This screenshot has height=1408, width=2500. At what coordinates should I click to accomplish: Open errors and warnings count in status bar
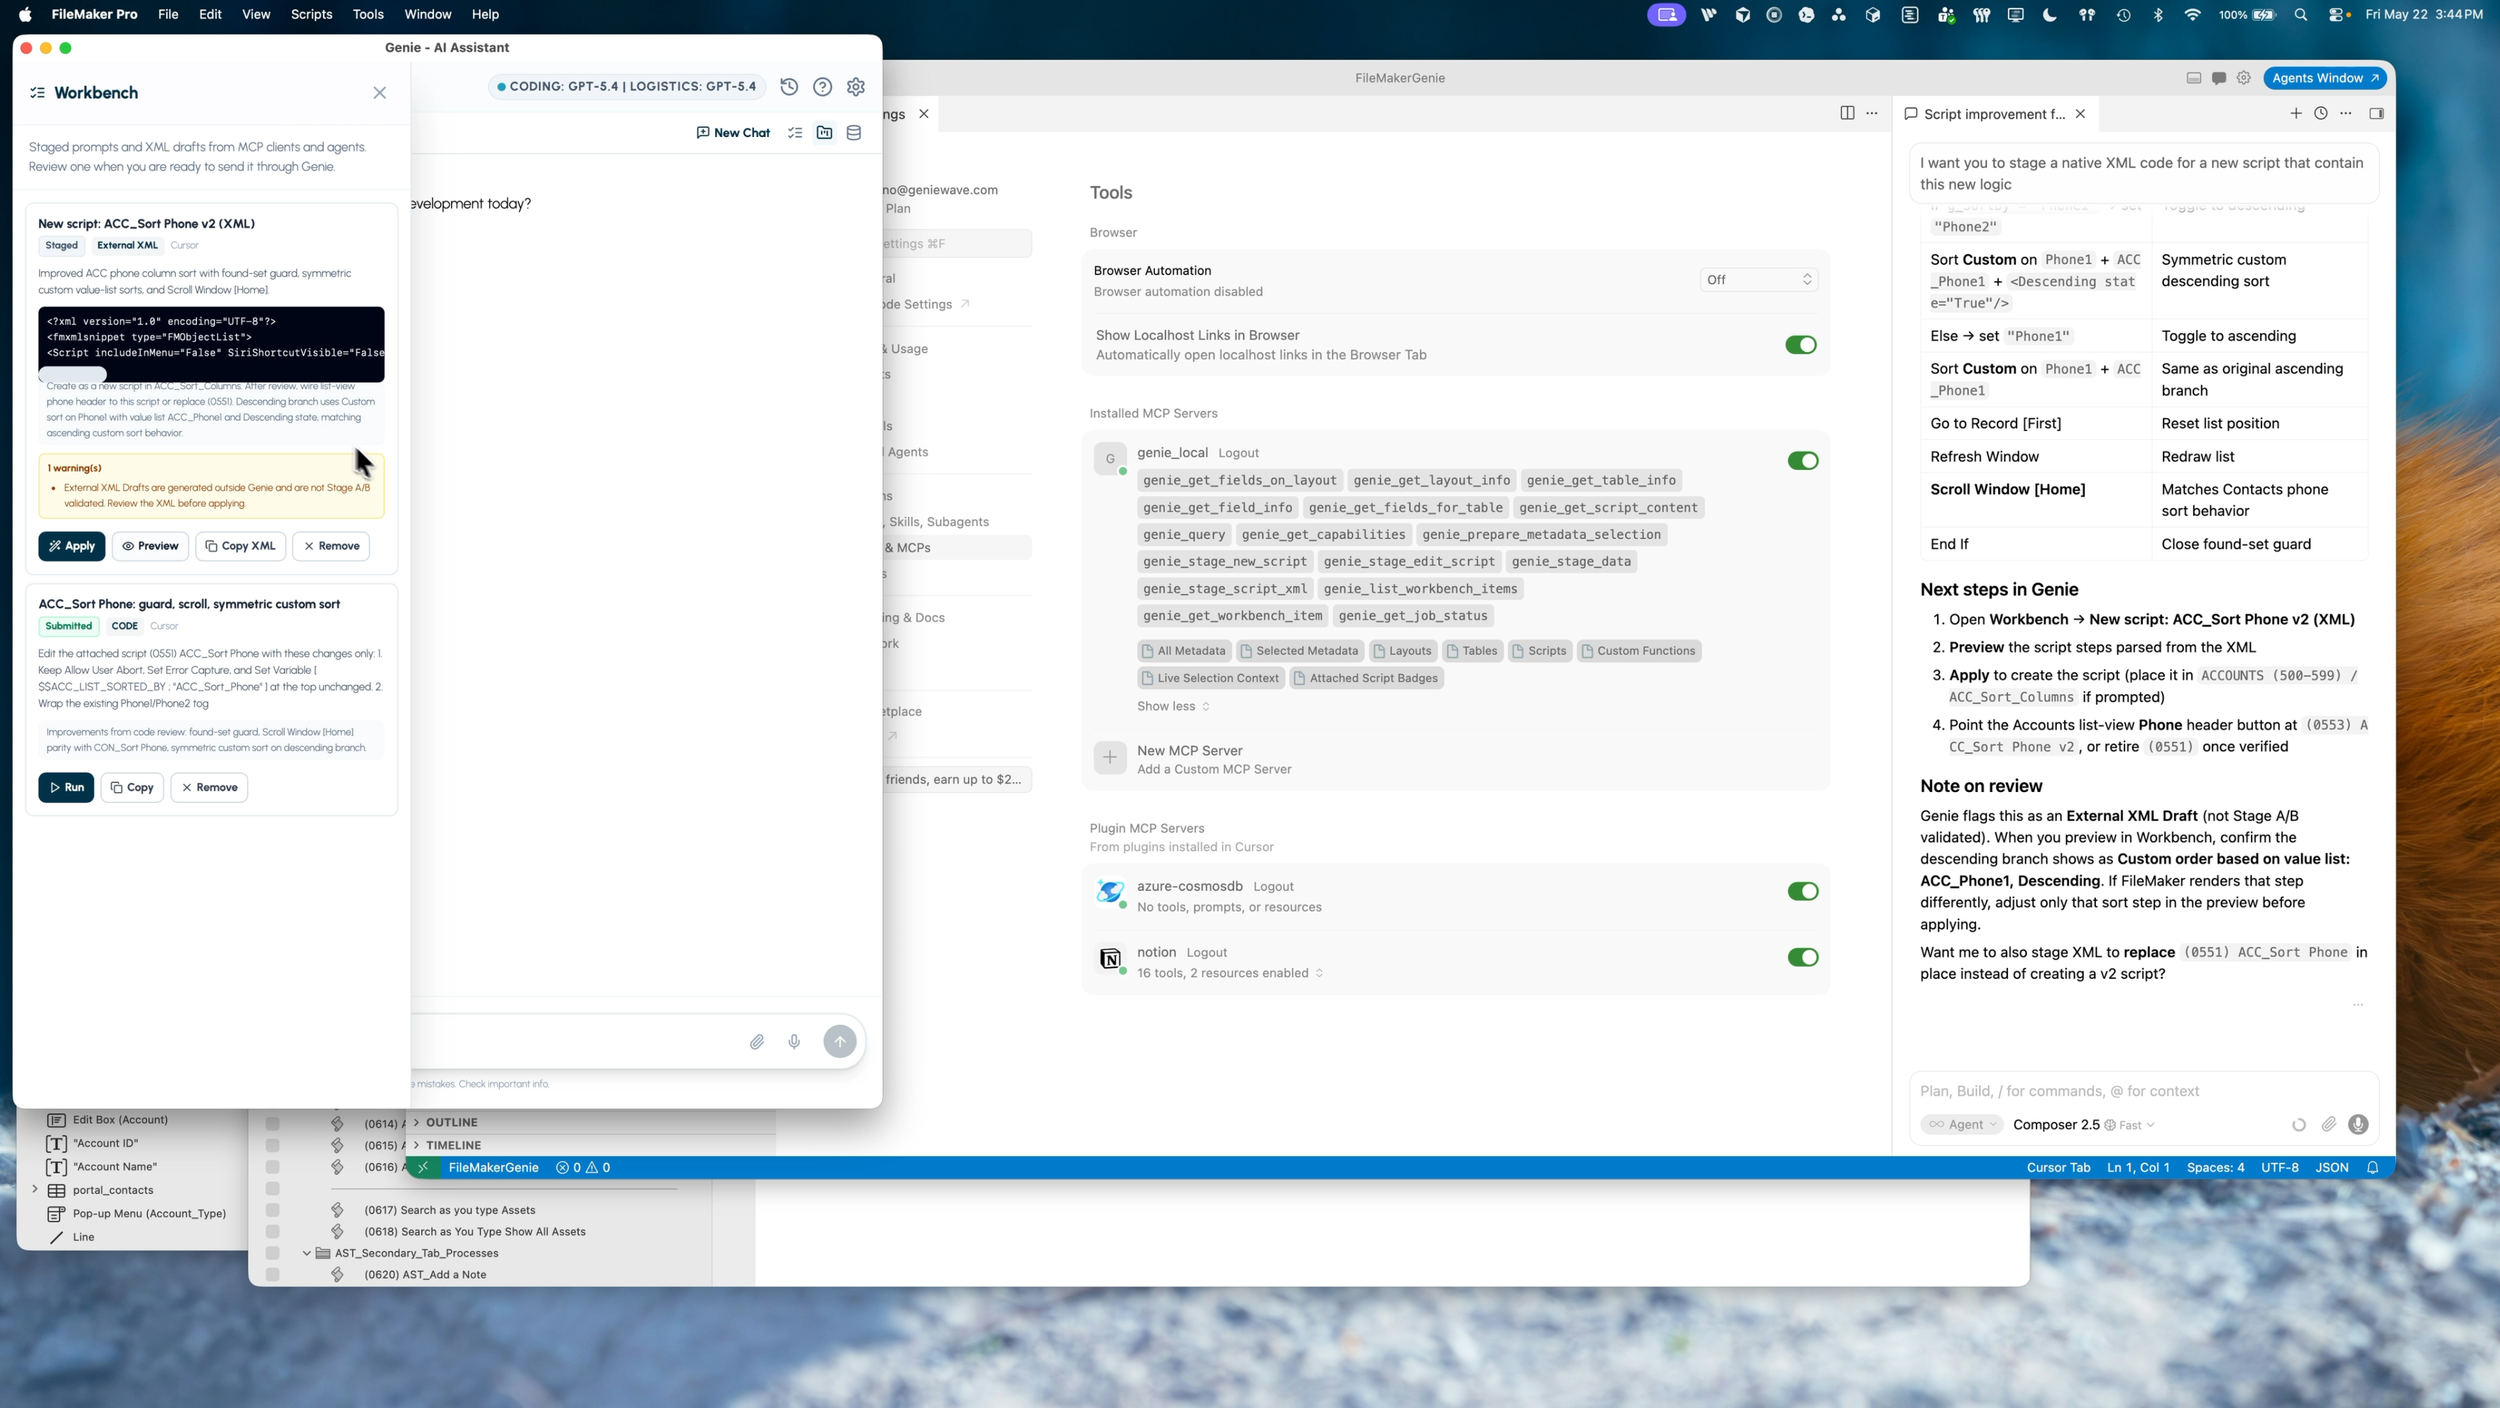(583, 1168)
